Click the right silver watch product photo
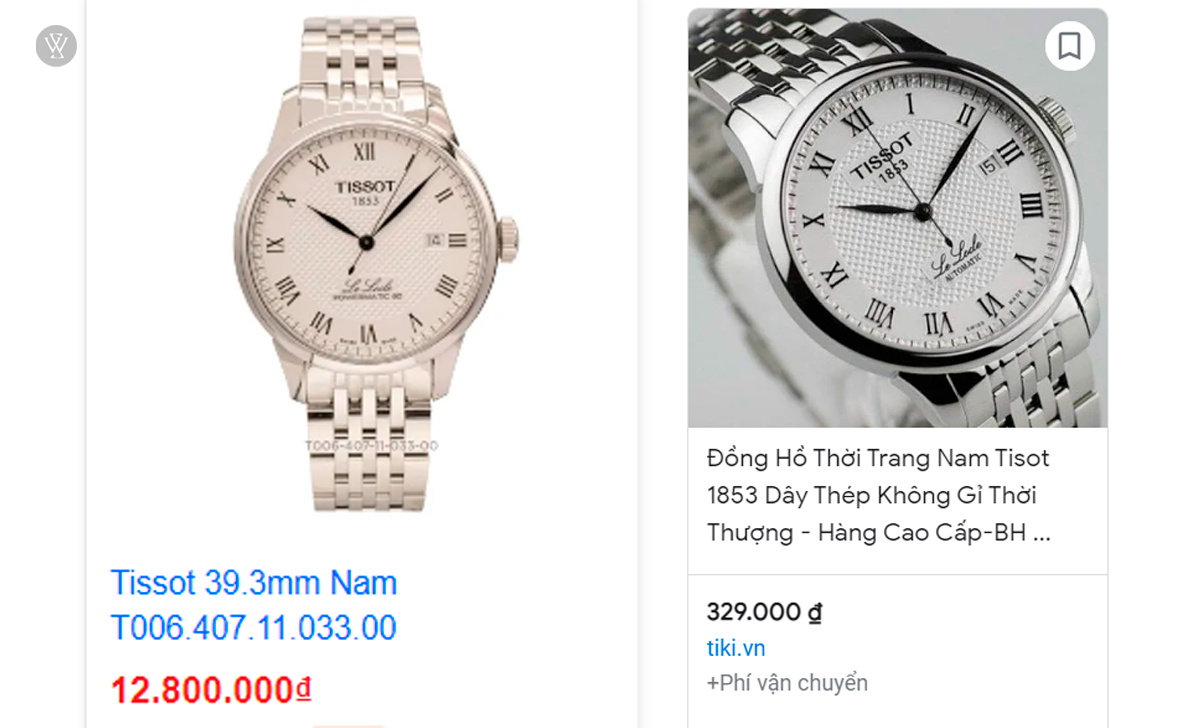 click(898, 218)
